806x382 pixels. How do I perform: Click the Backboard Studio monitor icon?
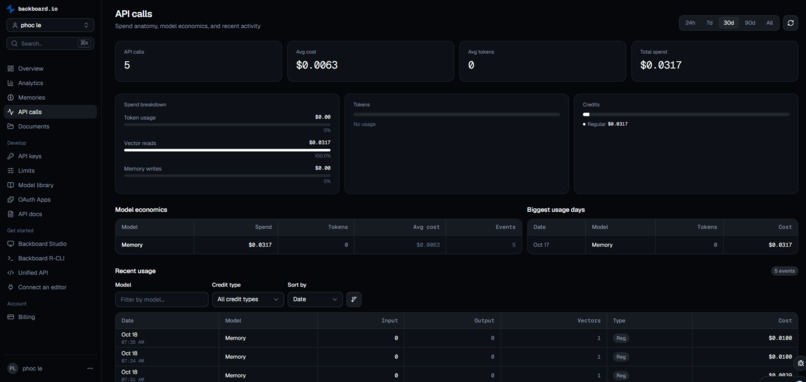pos(11,244)
